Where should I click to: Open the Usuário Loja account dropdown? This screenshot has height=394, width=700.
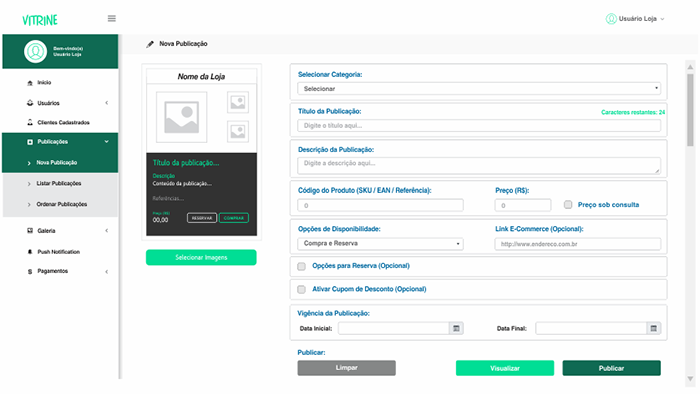click(x=635, y=19)
